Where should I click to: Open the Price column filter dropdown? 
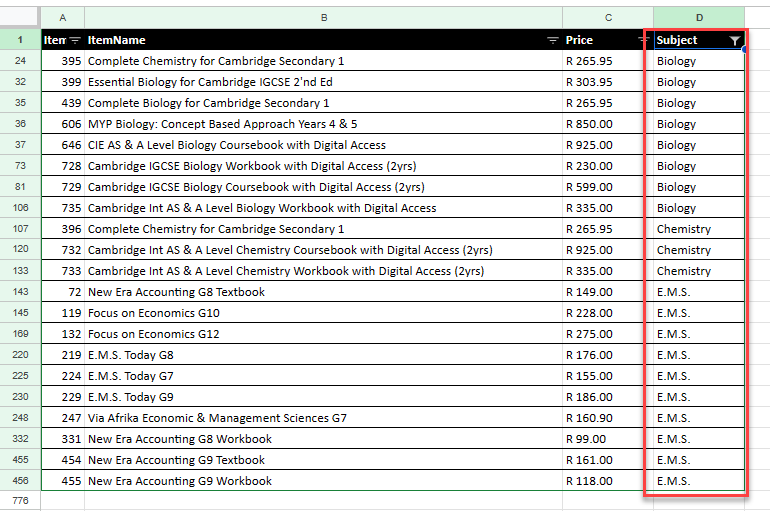pyautogui.click(x=644, y=41)
